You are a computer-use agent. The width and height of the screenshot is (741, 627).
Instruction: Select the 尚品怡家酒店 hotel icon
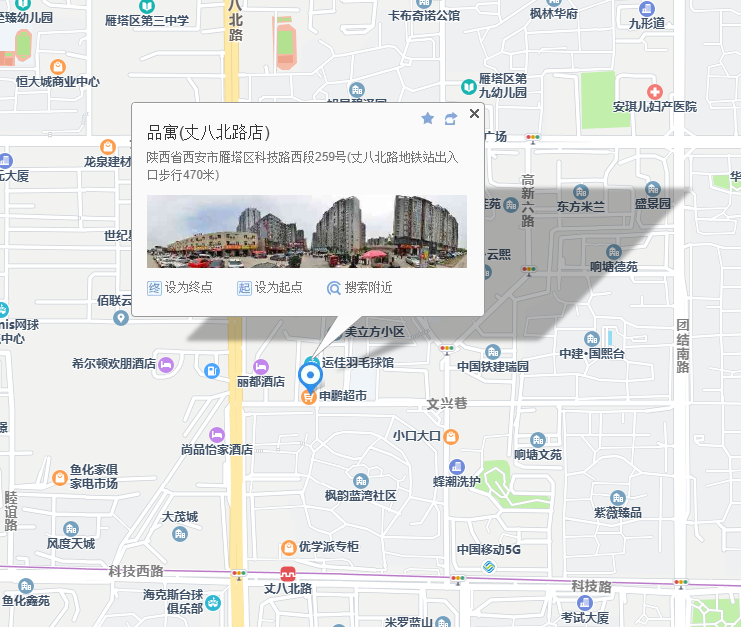(217, 435)
